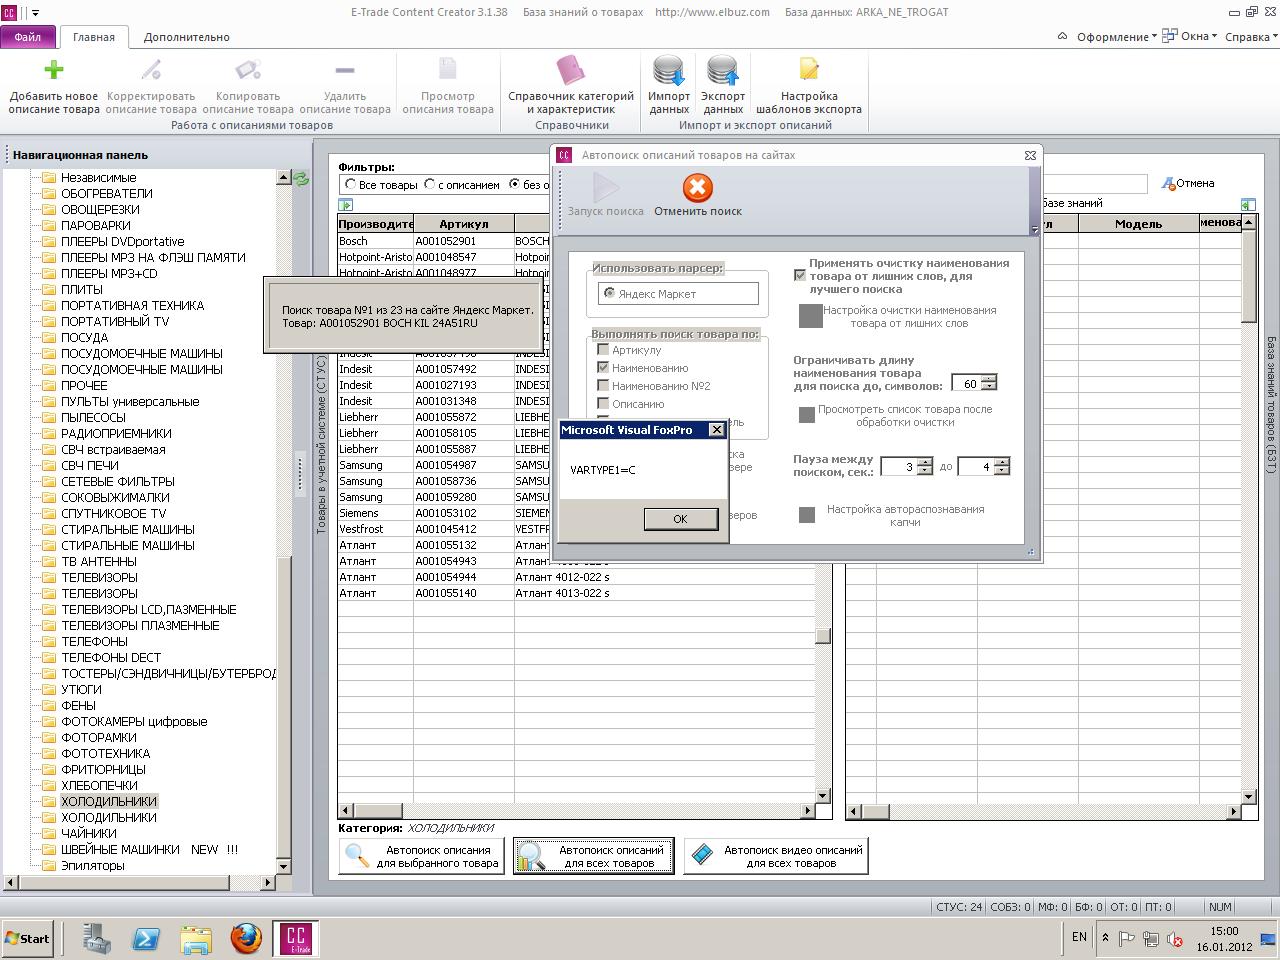Select the с описанием filter radio button
Viewport: 1280px width, 960px height.
429,184
